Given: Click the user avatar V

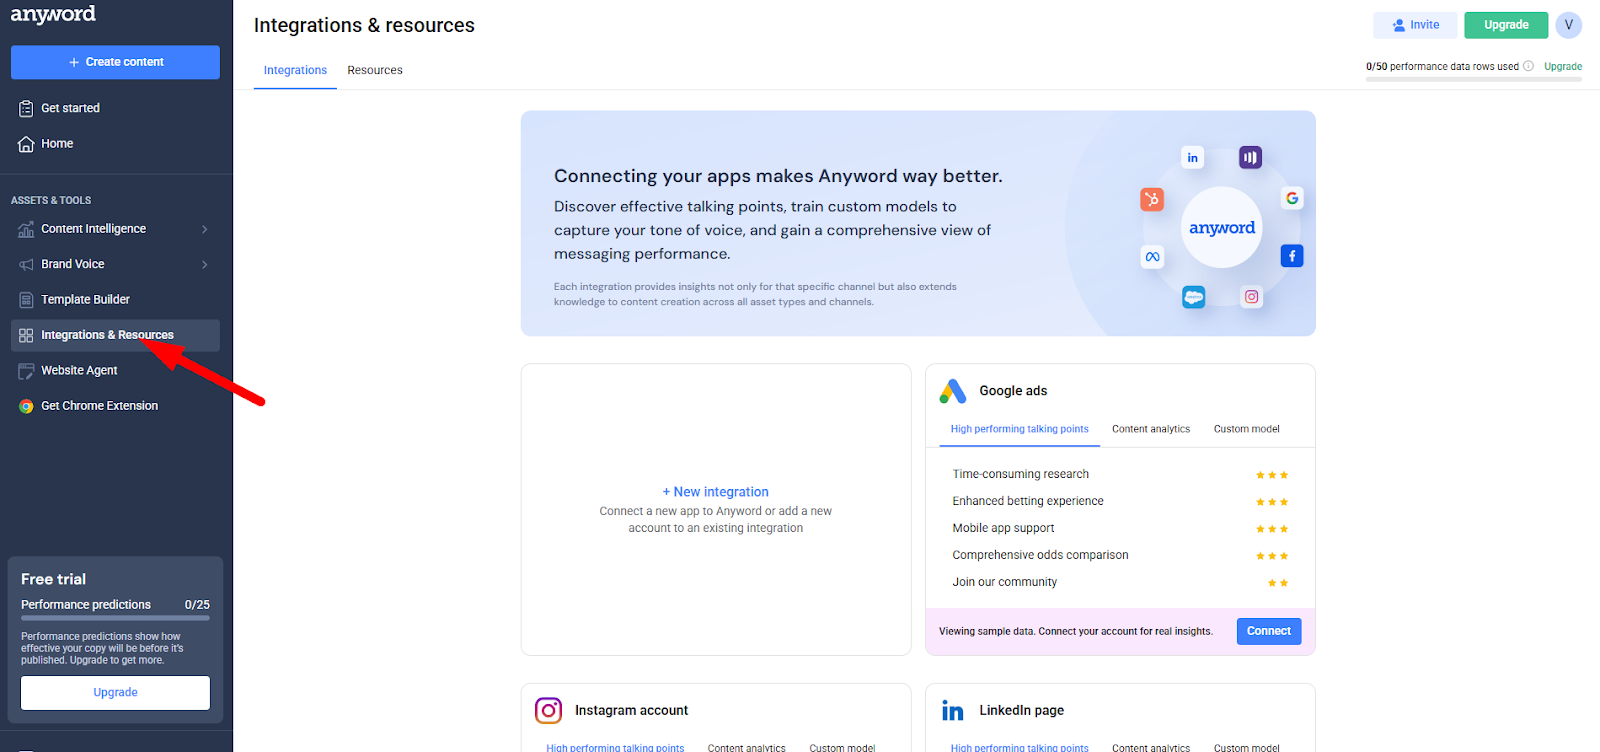Looking at the screenshot, I should [1568, 25].
